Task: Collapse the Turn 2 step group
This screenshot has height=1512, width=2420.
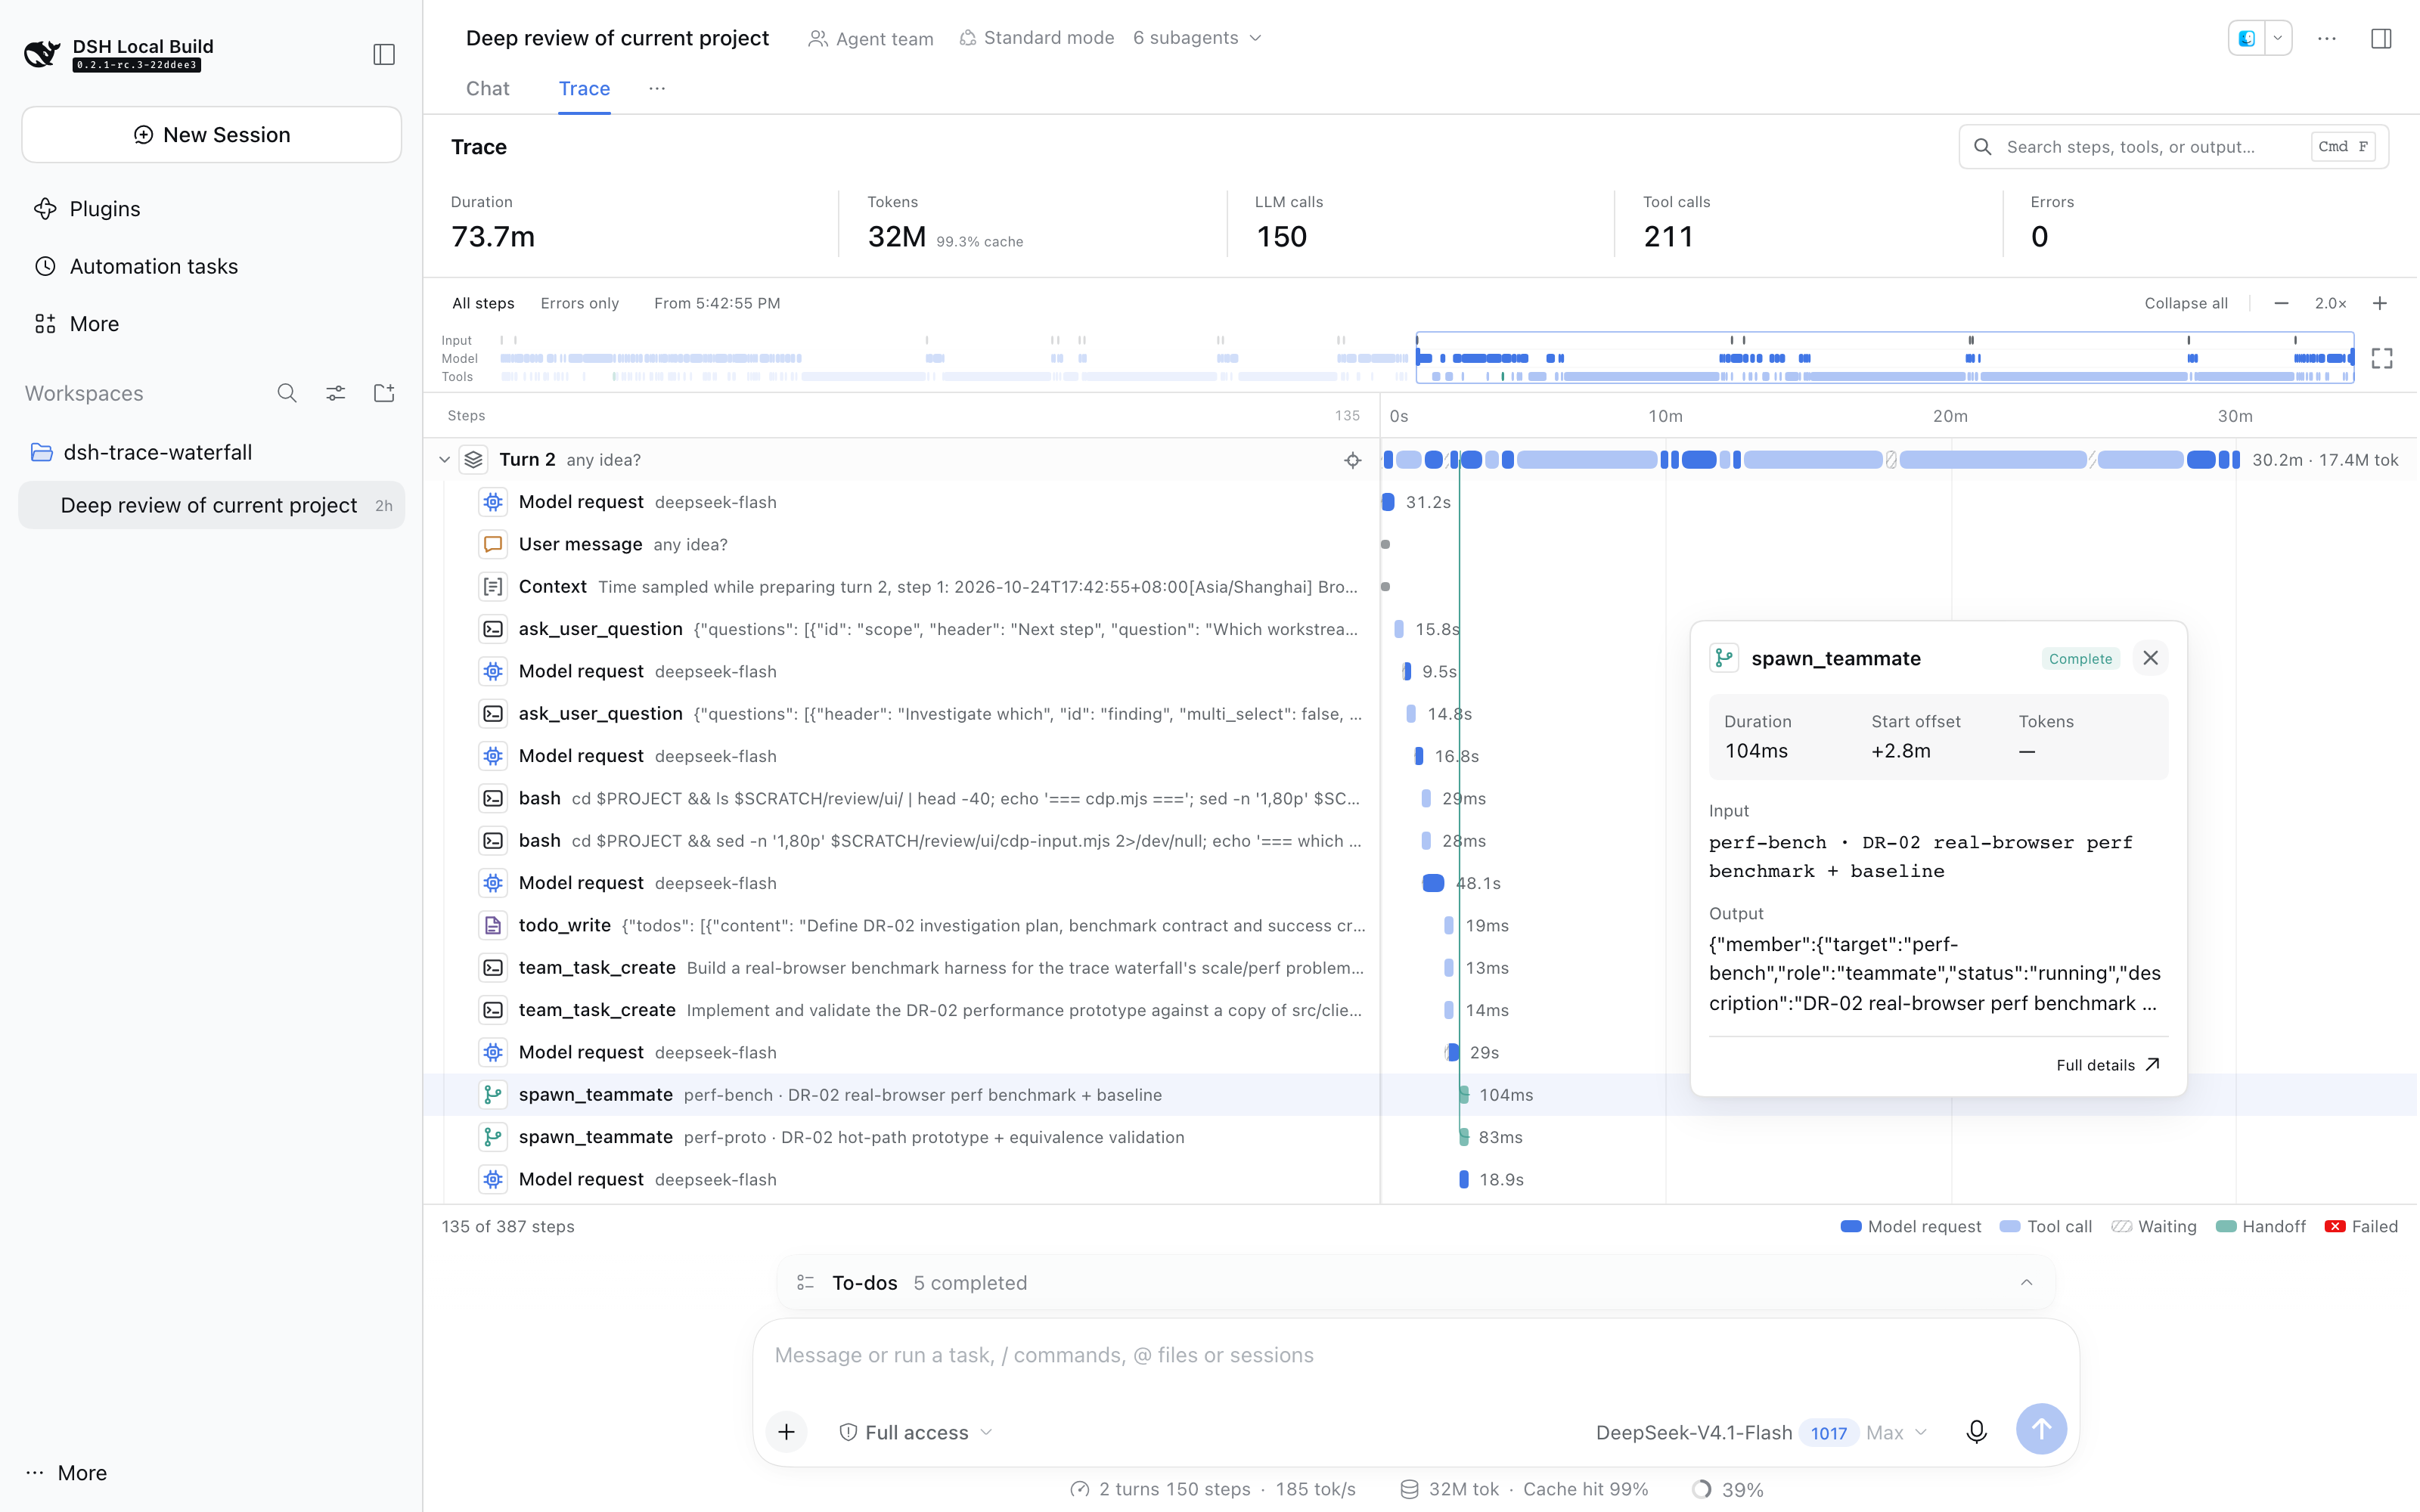Action: [444, 460]
